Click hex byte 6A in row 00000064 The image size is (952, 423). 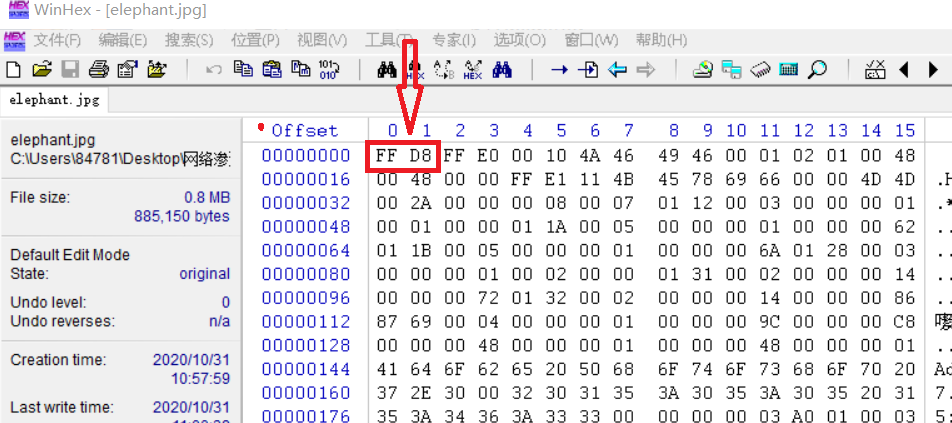769,251
